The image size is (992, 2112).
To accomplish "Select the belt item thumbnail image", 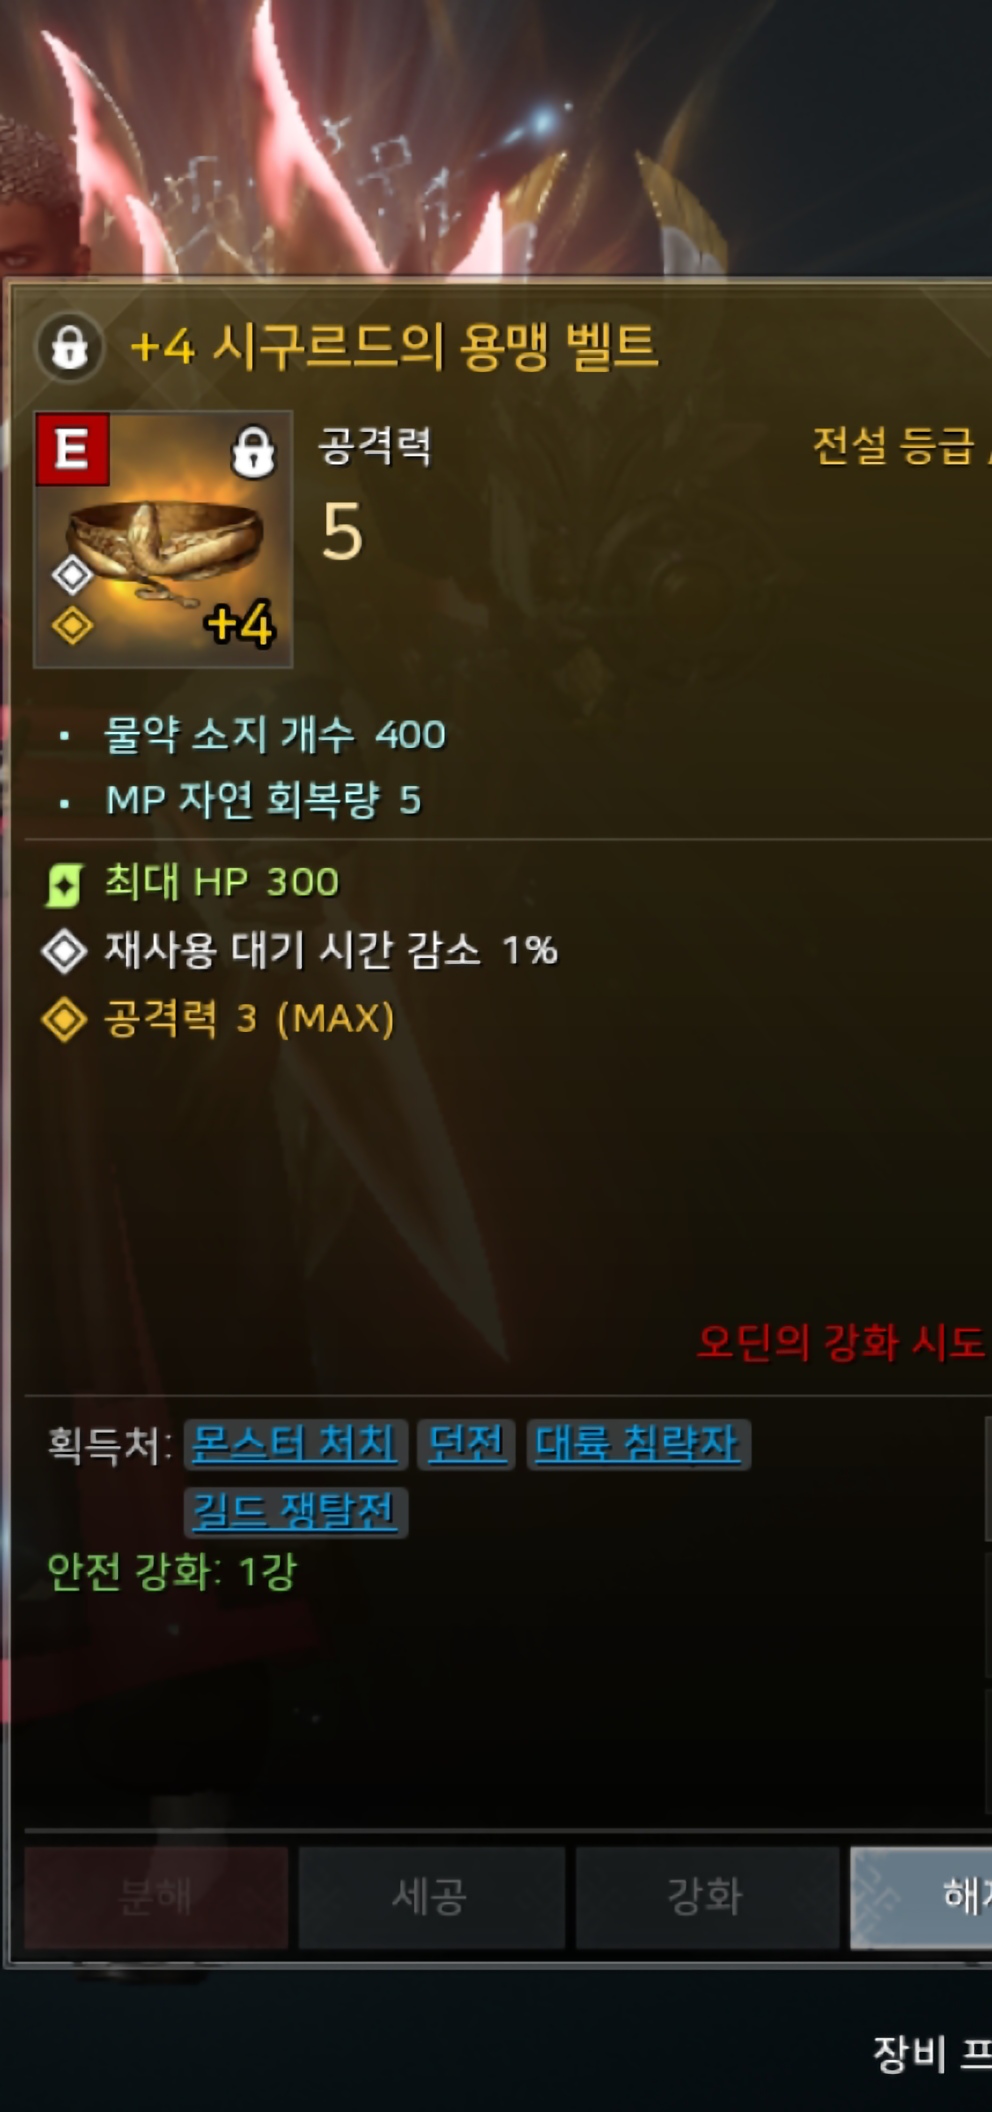I will pos(163,539).
